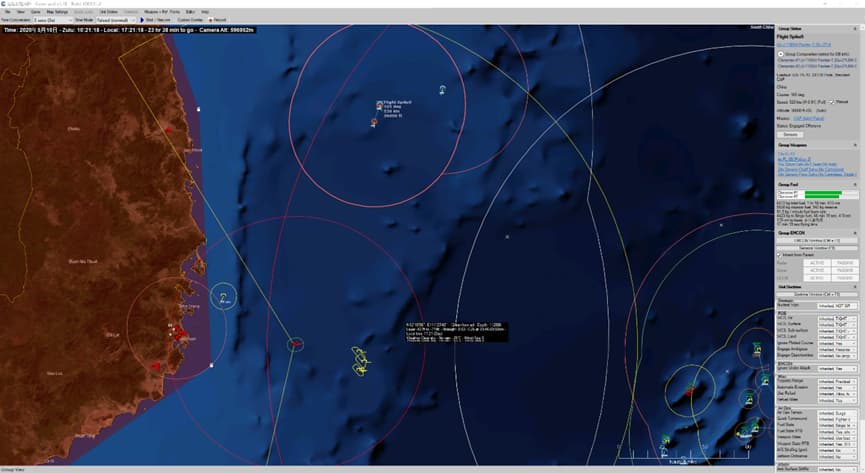Click the red facility near the northern coast
The width and height of the screenshot is (865, 473).
pyautogui.click(x=168, y=130)
